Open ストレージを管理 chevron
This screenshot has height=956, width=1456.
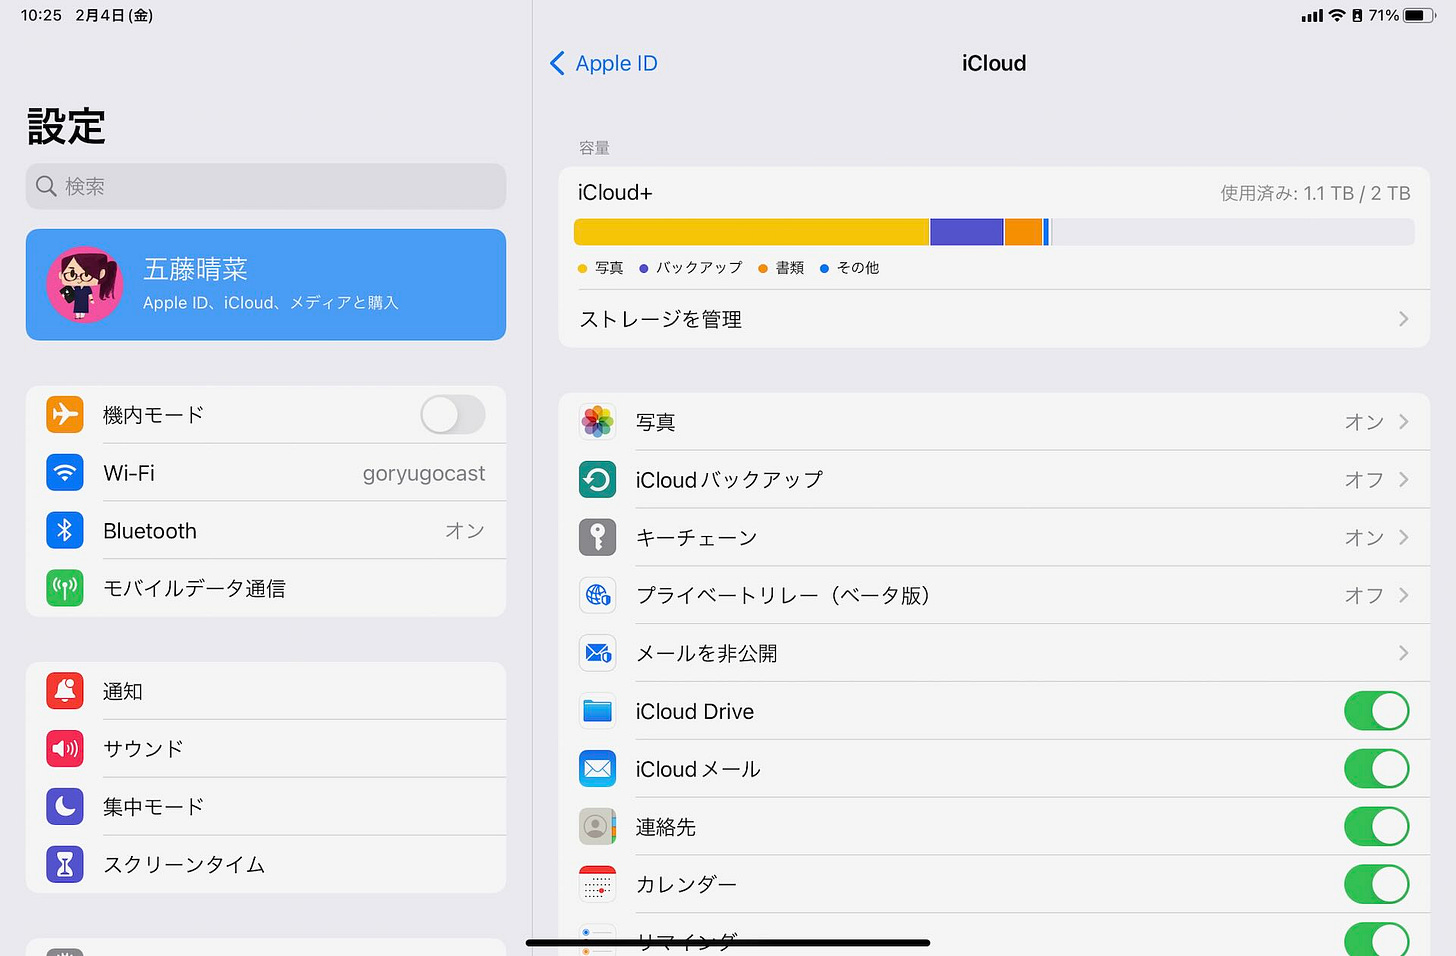(1404, 319)
